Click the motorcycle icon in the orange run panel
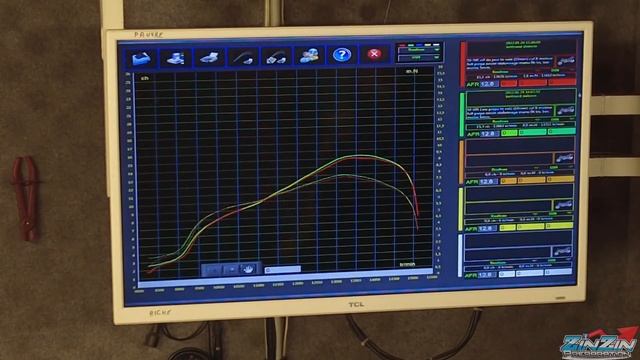Image resolution: width=640 pixels, height=360 pixels. tap(564, 158)
